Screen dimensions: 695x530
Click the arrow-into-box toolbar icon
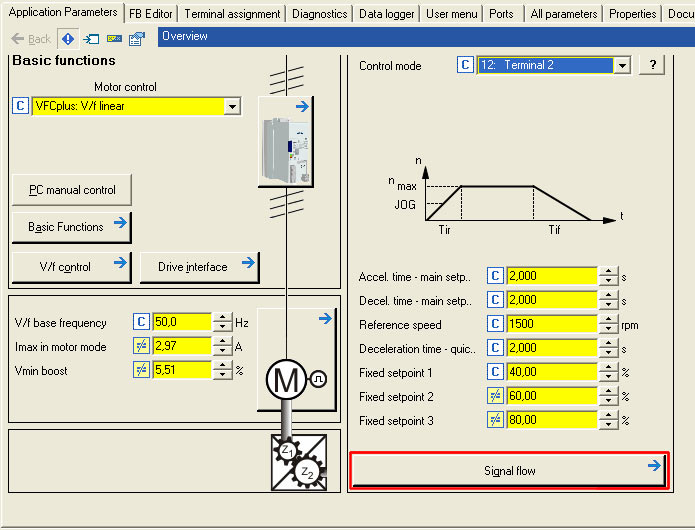click(x=91, y=39)
